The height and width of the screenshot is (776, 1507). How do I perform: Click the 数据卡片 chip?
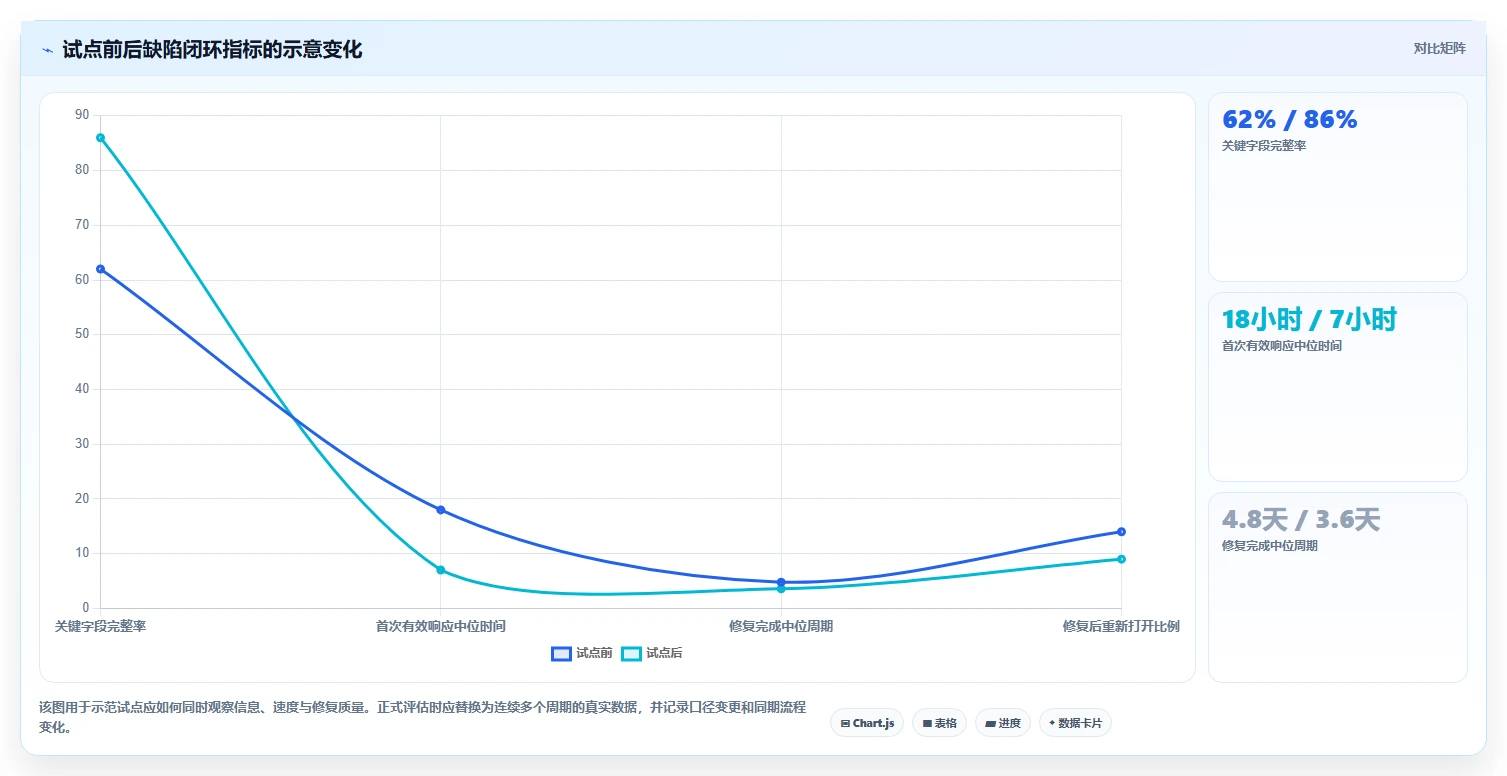(x=1075, y=723)
